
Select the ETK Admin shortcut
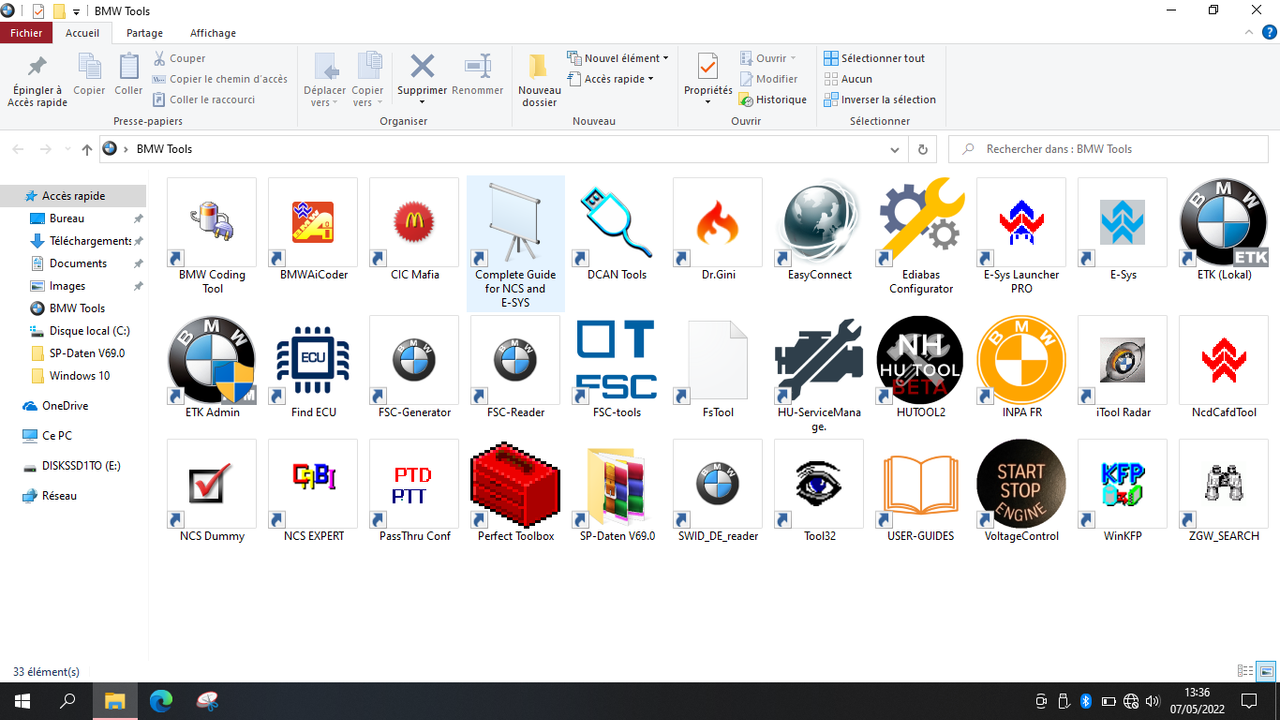coord(212,367)
